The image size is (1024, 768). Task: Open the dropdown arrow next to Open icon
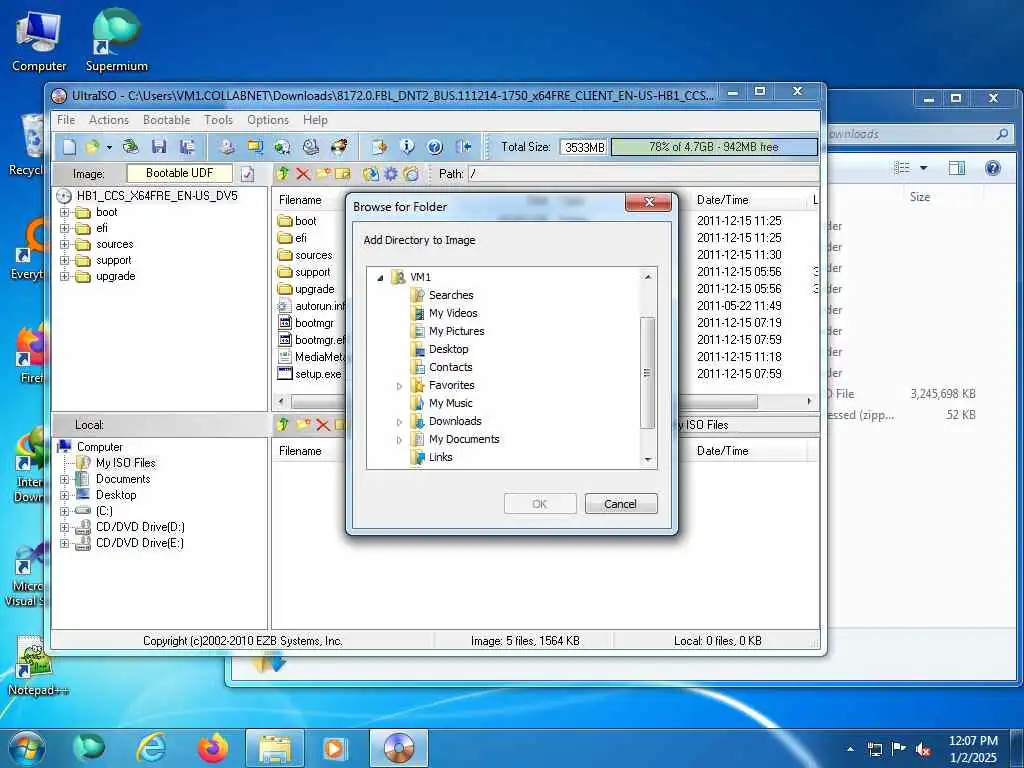point(109,148)
